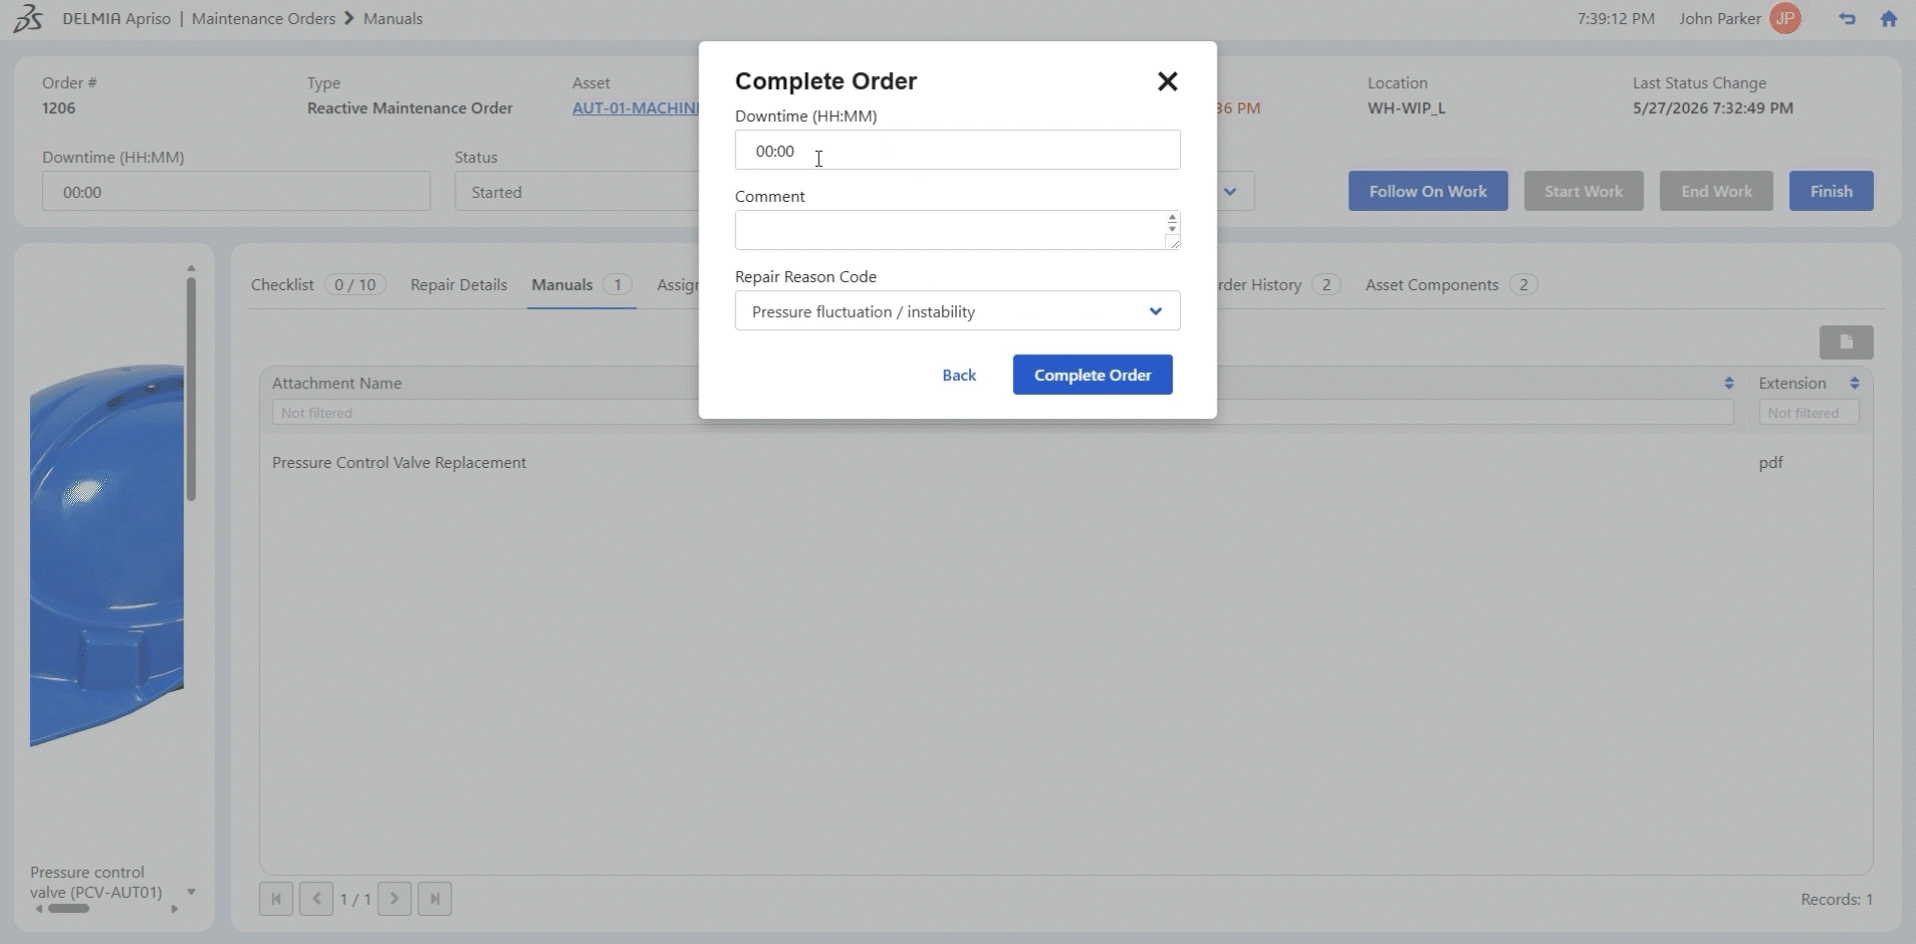Image resolution: width=1916 pixels, height=944 pixels.
Task: Click the Finish button
Action: click(1831, 191)
